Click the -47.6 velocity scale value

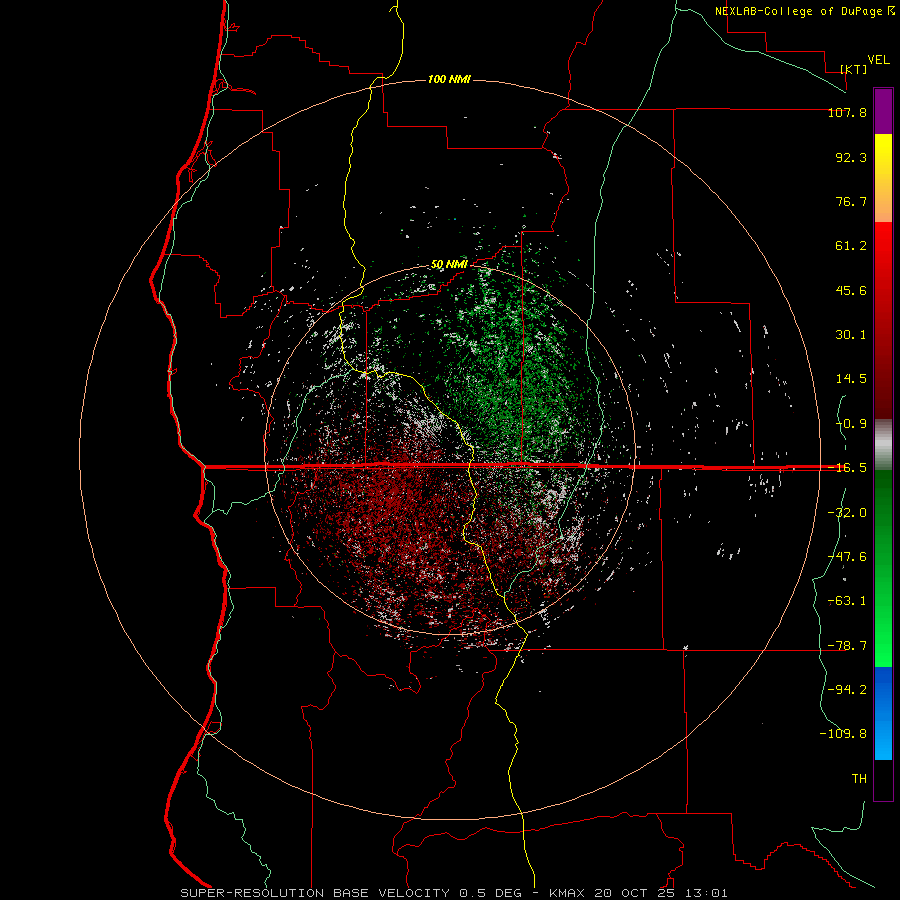tap(847, 557)
